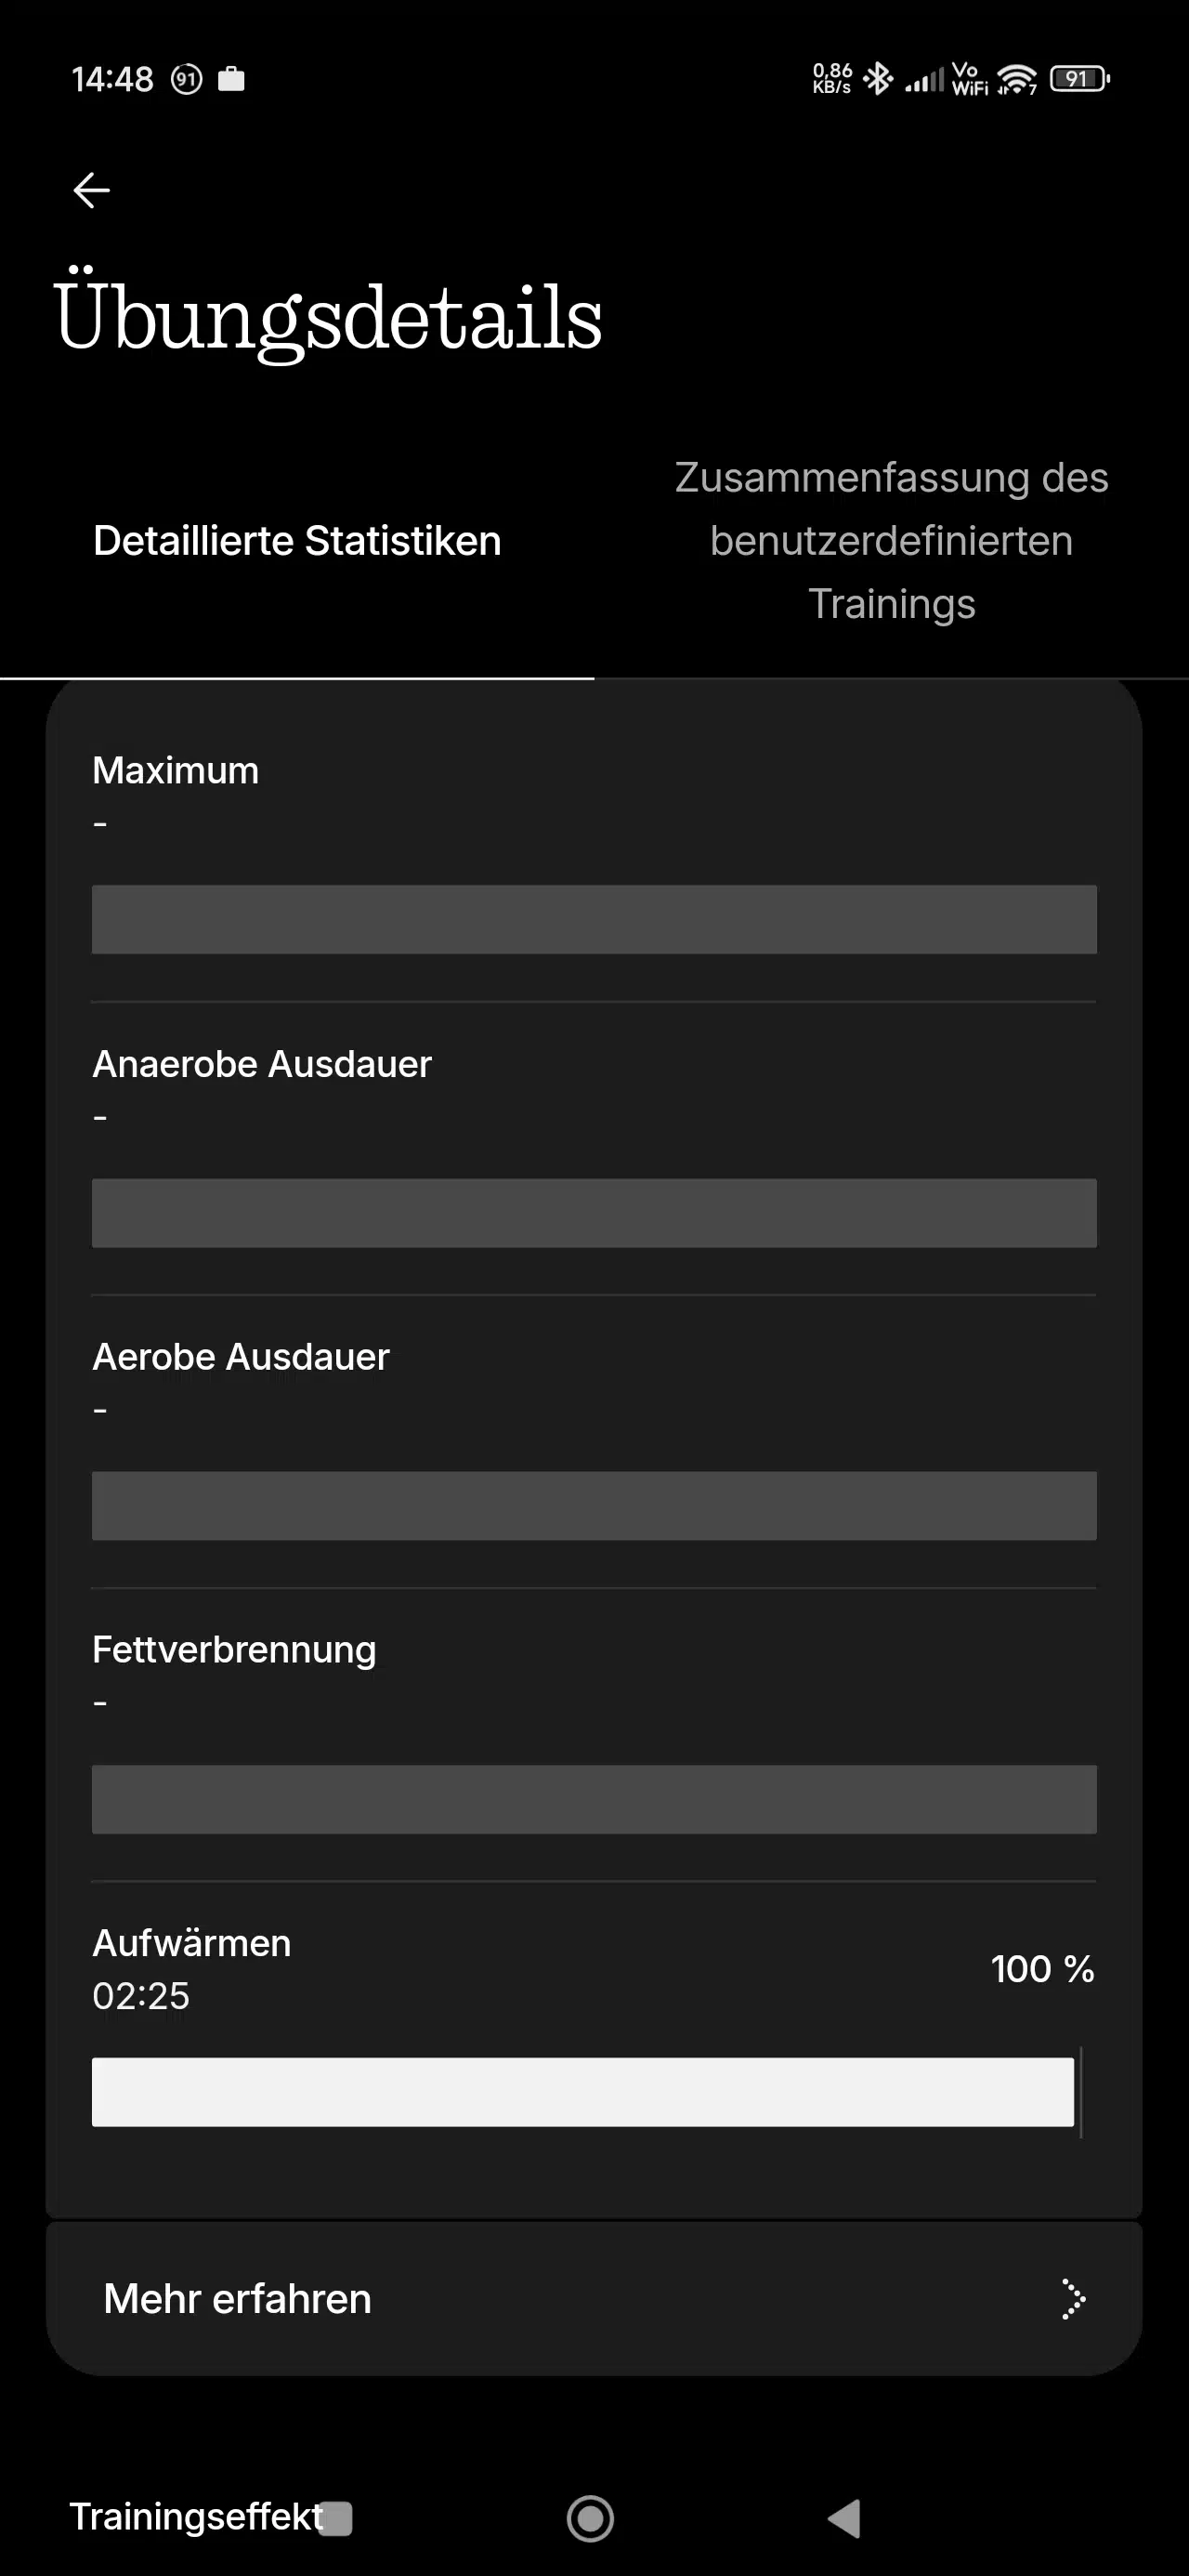Tap the back arrow above Übungsdetails
Image resolution: width=1189 pixels, height=2576 pixels.
[91, 190]
